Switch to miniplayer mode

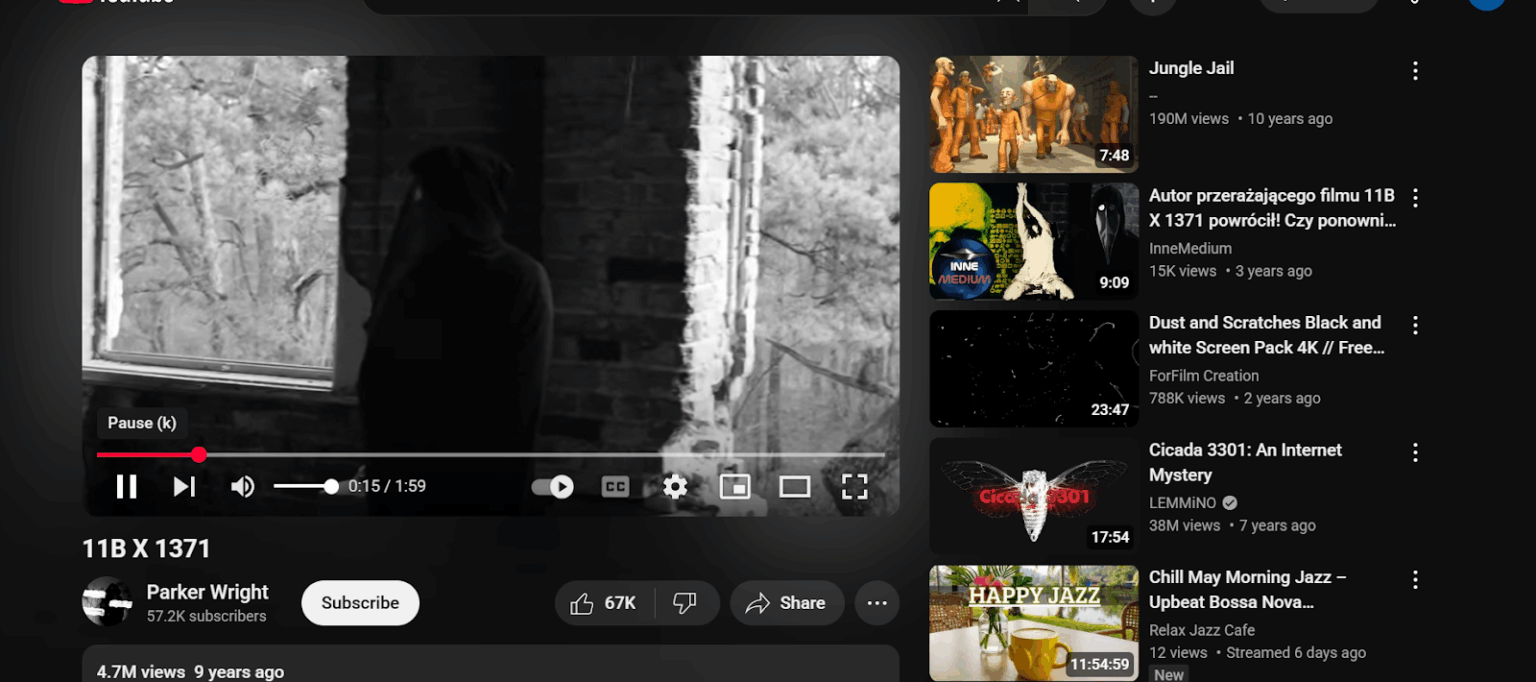click(735, 486)
